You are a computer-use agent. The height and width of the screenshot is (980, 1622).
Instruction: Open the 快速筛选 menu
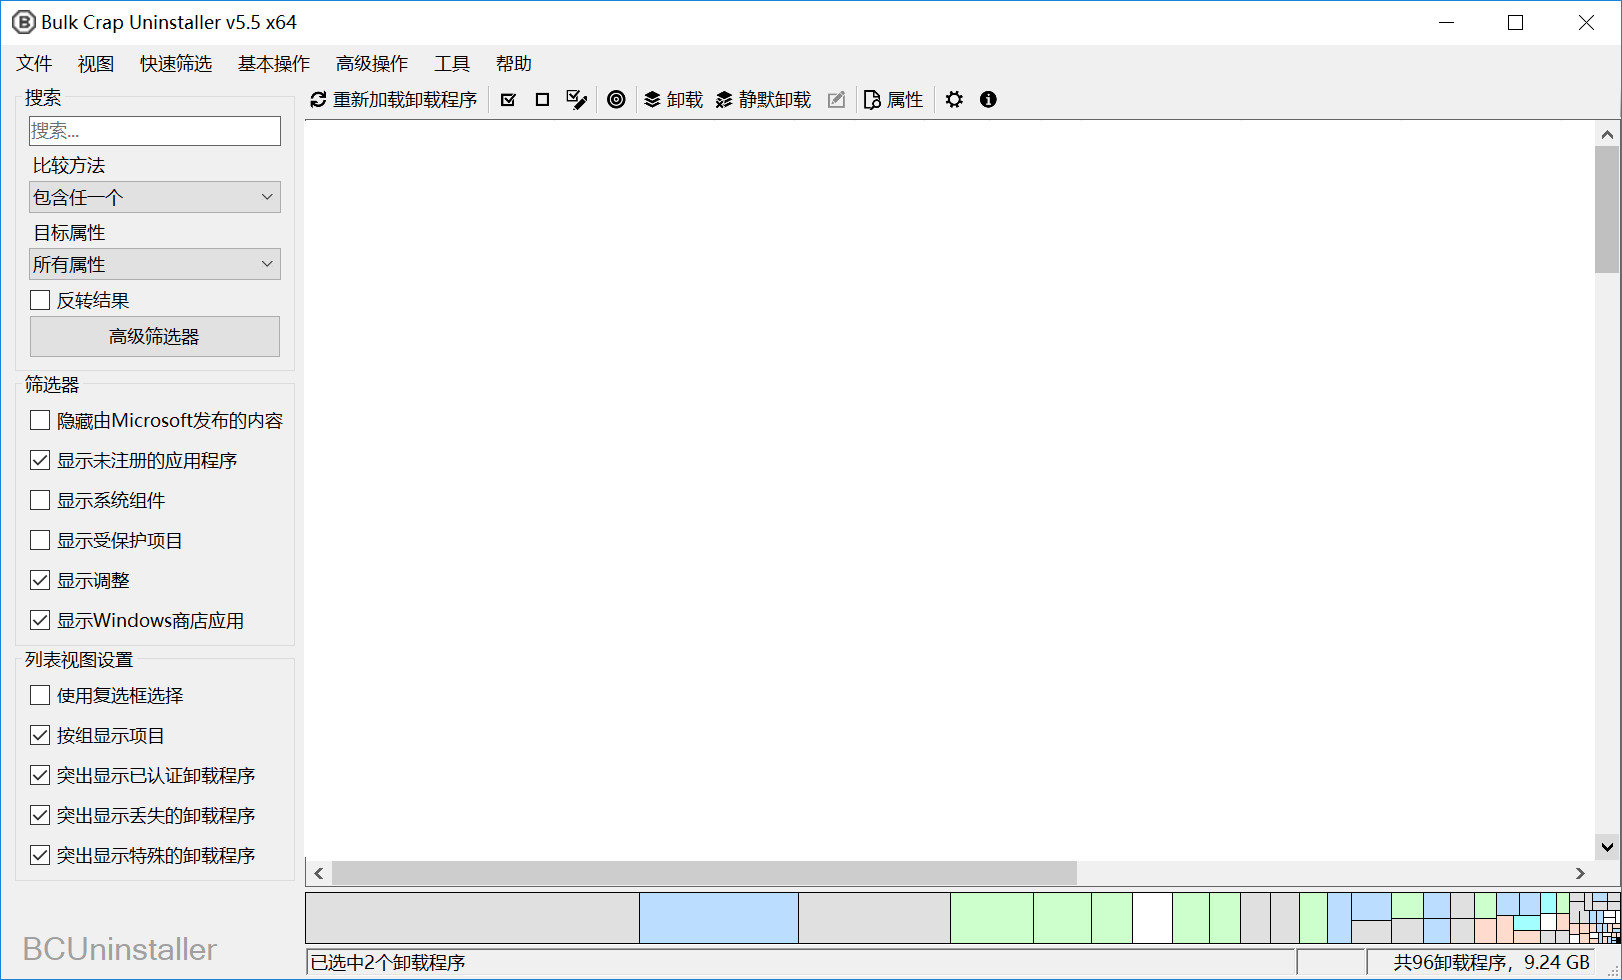click(x=176, y=63)
